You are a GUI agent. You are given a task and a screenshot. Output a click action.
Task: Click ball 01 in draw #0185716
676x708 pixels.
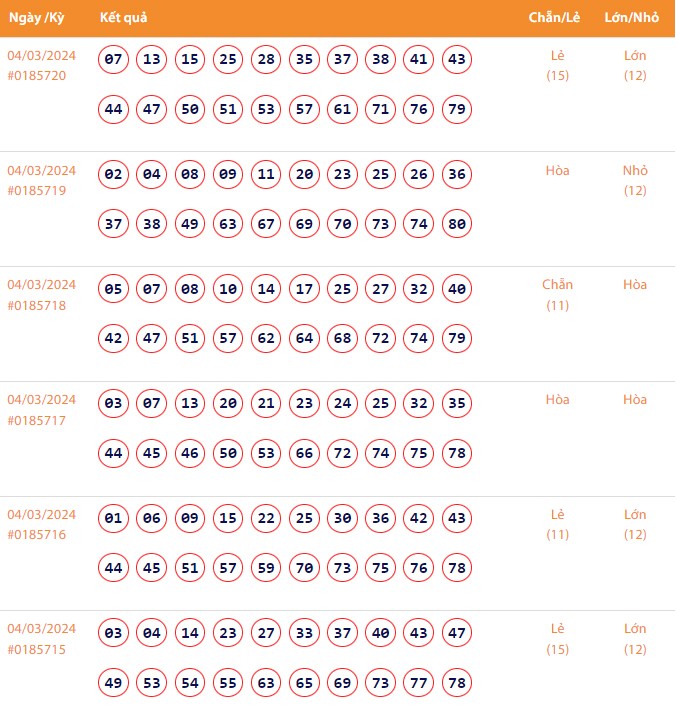click(114, 519)
